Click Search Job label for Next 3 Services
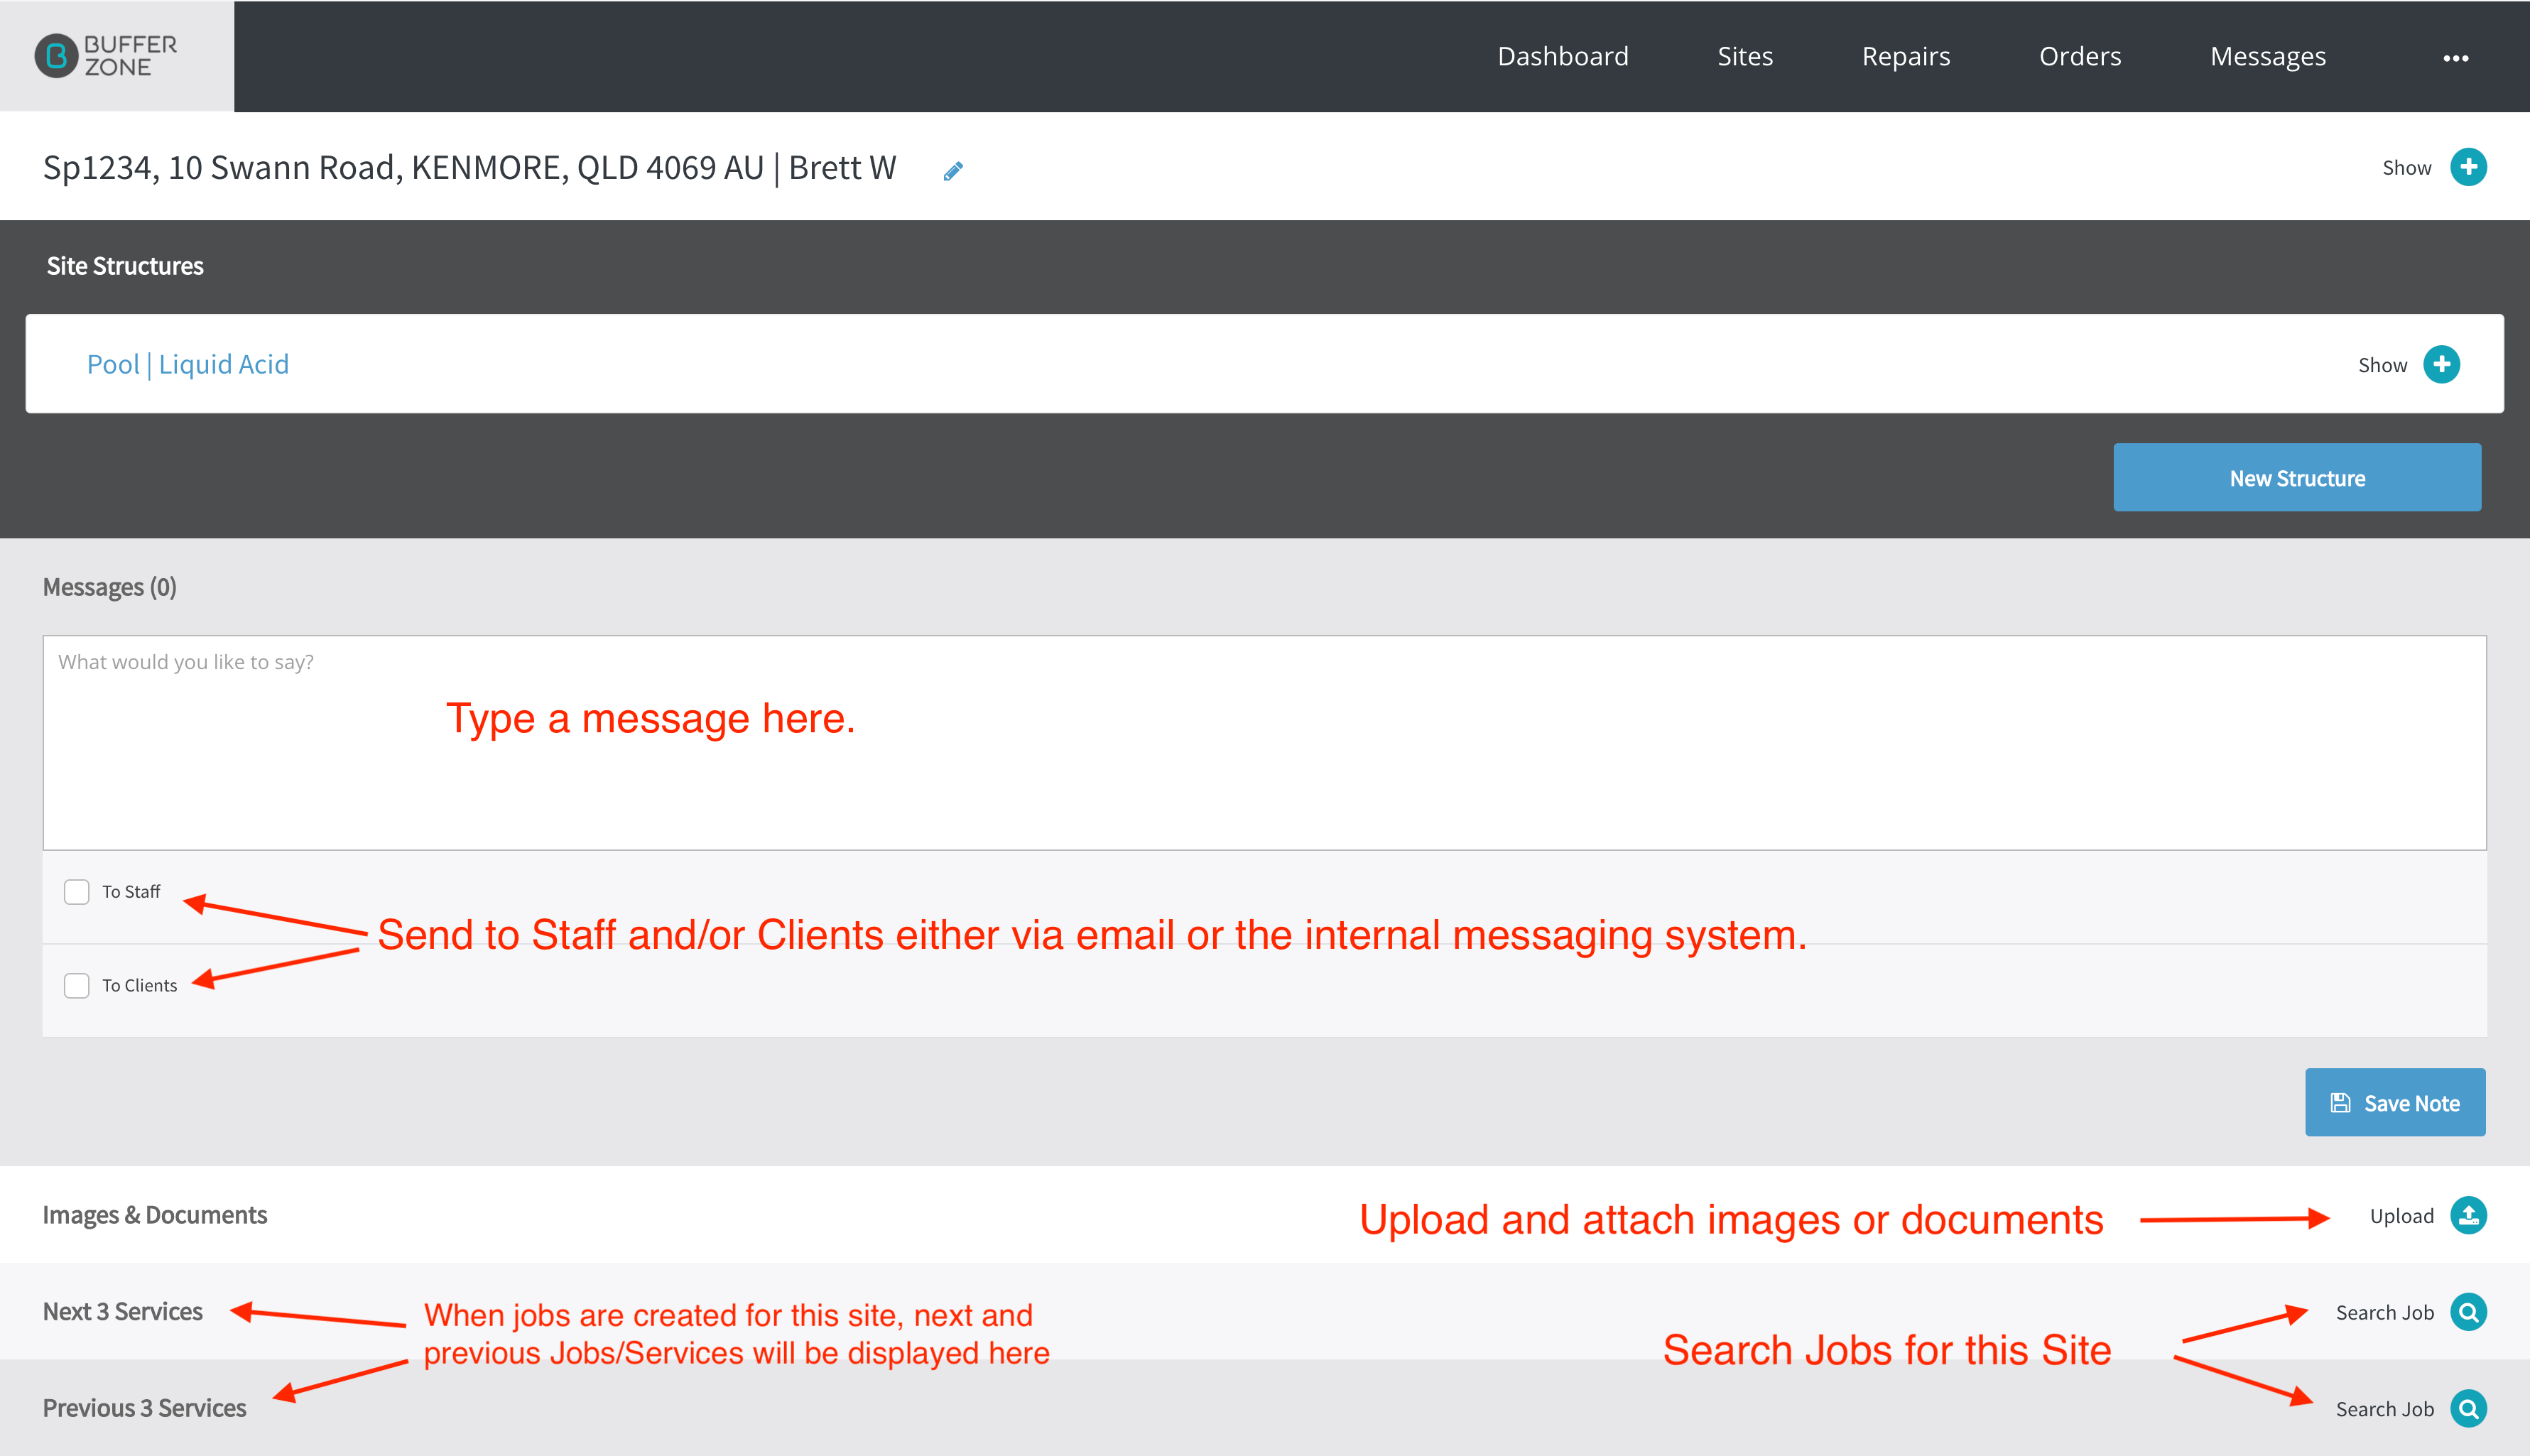The image size is (2530, 1456). 2385,1312
